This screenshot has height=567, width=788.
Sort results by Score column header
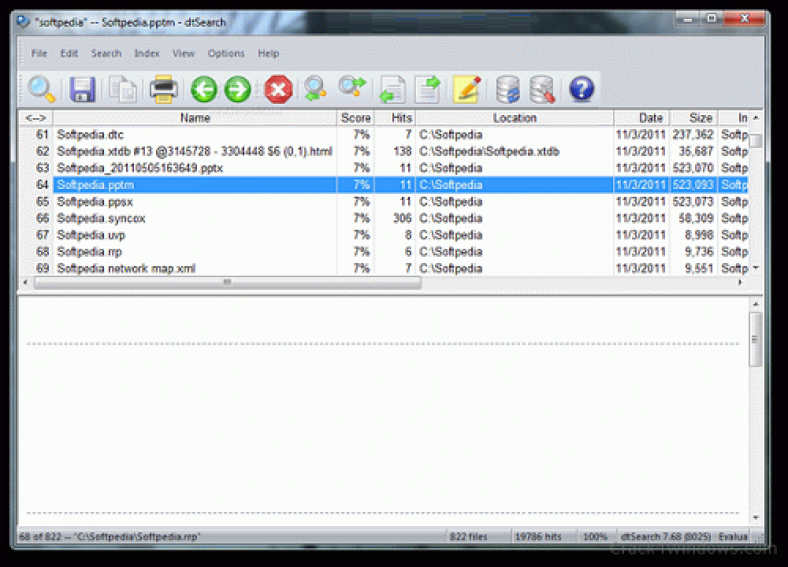click(355, 118)
